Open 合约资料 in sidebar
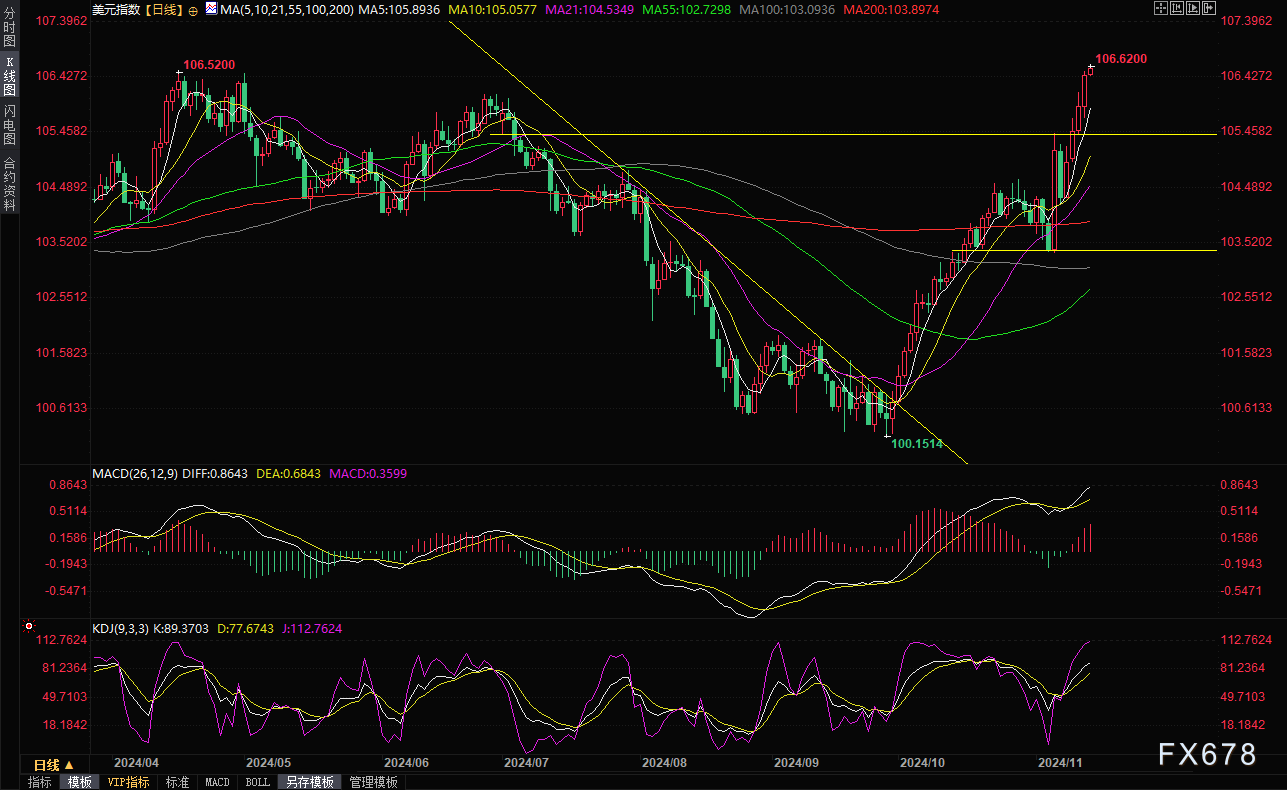The image size is (1287, 790). (9, 183)
